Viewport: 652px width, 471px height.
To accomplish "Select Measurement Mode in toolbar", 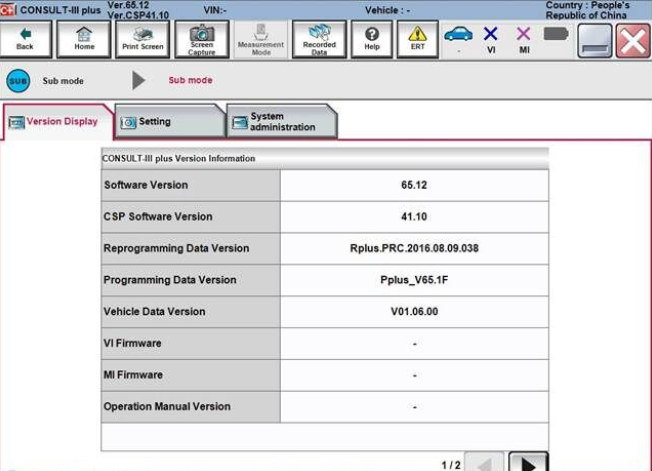I will pyautogui.click(x=261, y=39).
